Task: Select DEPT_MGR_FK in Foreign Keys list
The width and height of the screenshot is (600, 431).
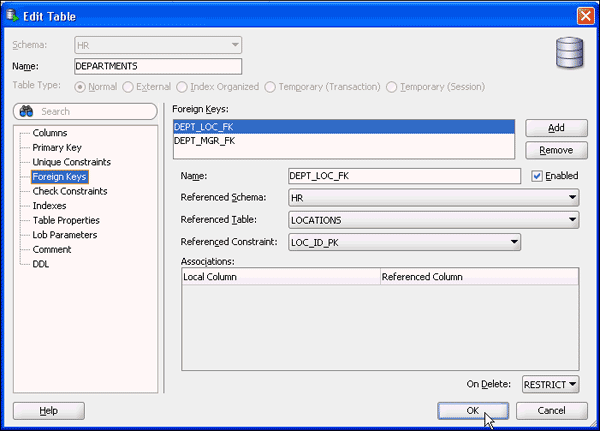Action: pyautogui.click(x=344, y=141)
